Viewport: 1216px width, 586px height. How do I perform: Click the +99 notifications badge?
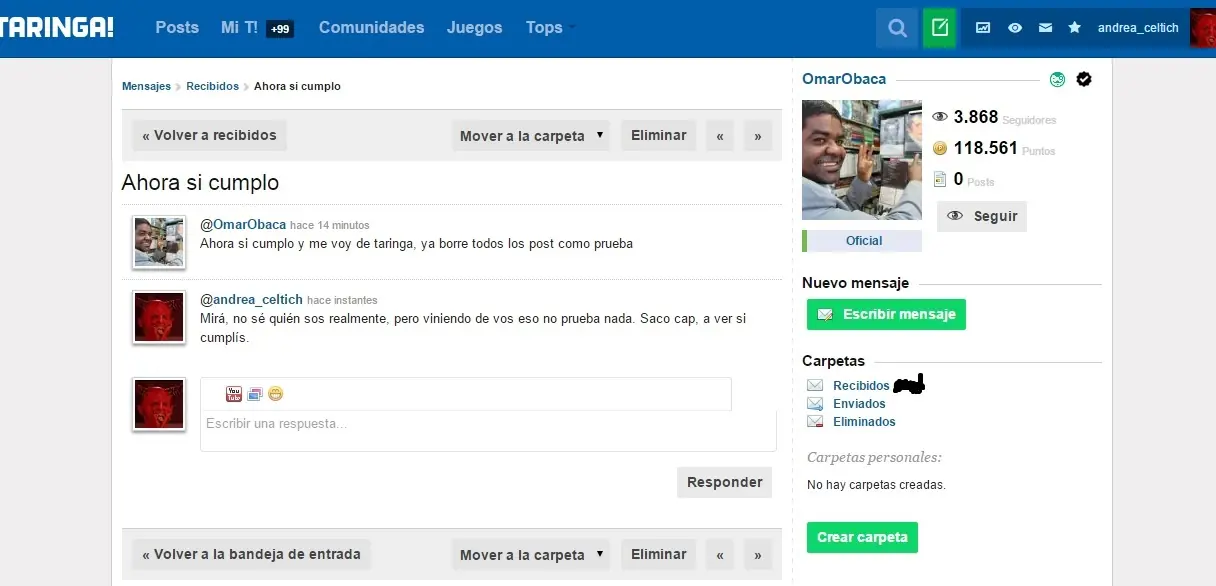(280, 29)
